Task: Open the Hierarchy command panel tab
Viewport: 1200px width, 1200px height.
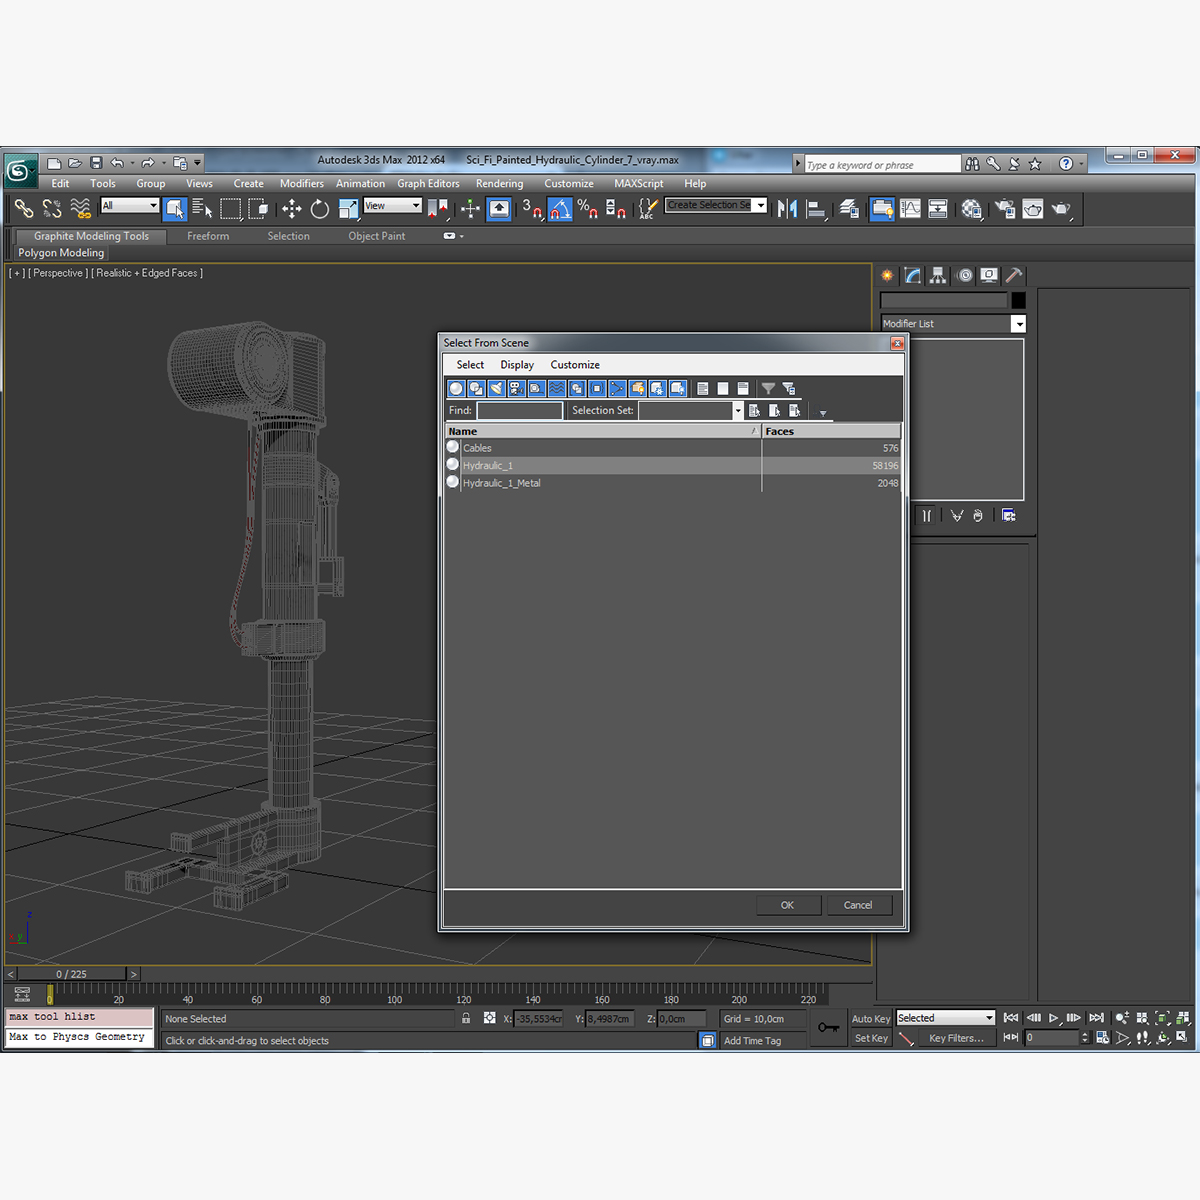Action: pyautogui.click(x=938, y=275)
